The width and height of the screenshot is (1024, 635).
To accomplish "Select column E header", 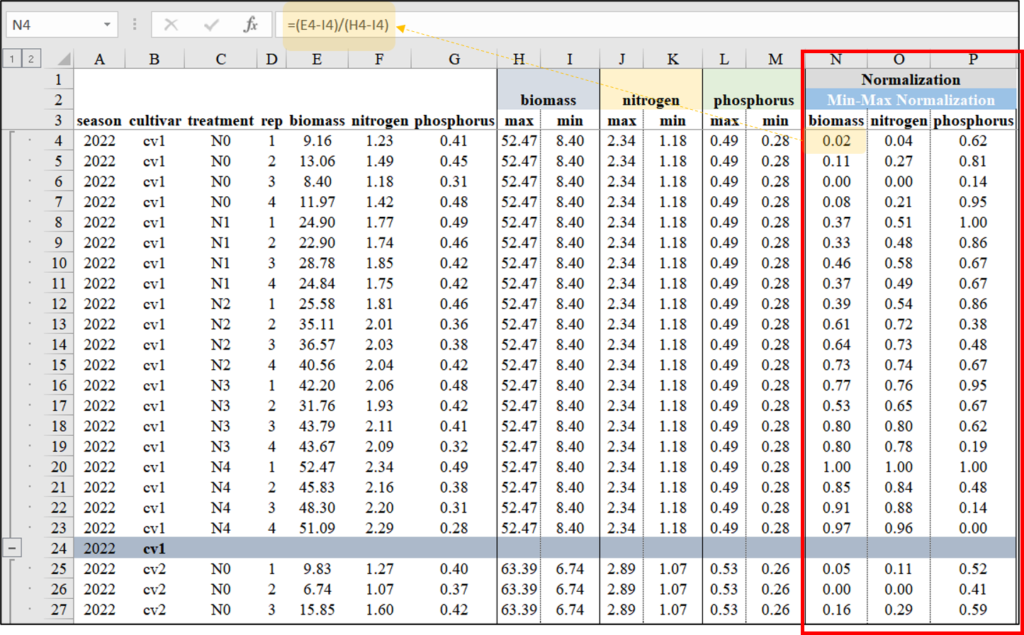I will click(316, 59).
